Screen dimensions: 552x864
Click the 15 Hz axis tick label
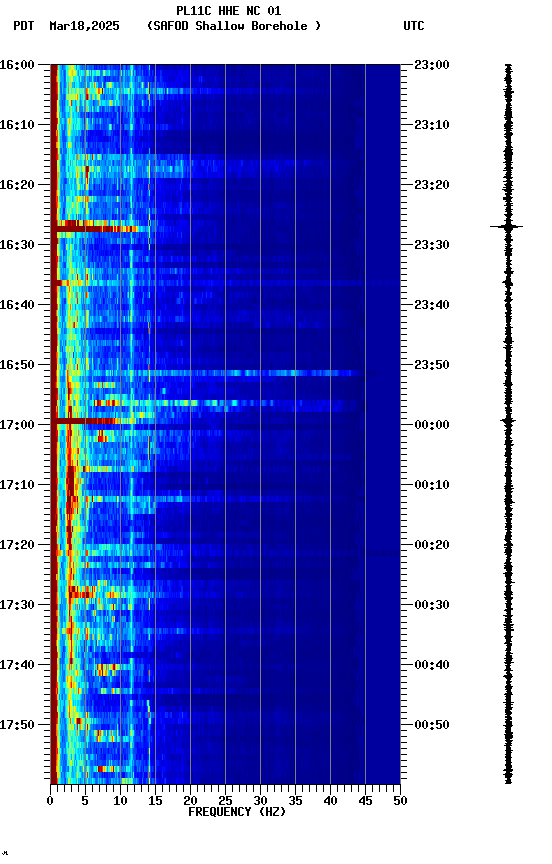click(x=155, y=801)
